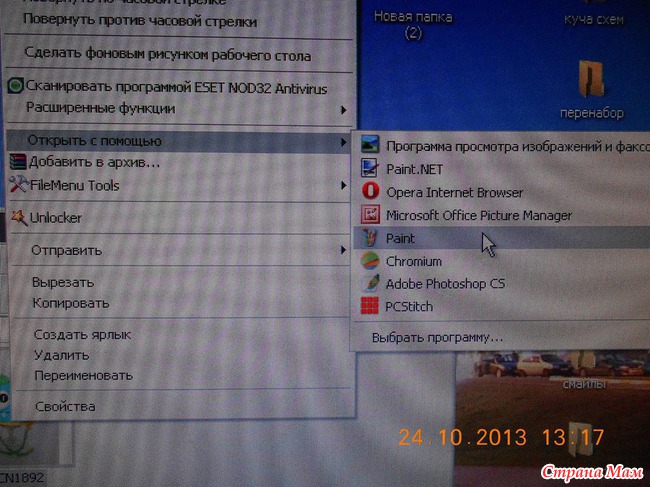Viewport: 650px width, 487px height.
Task: Choose Выбрать программу... option
Action: point(437,337)
